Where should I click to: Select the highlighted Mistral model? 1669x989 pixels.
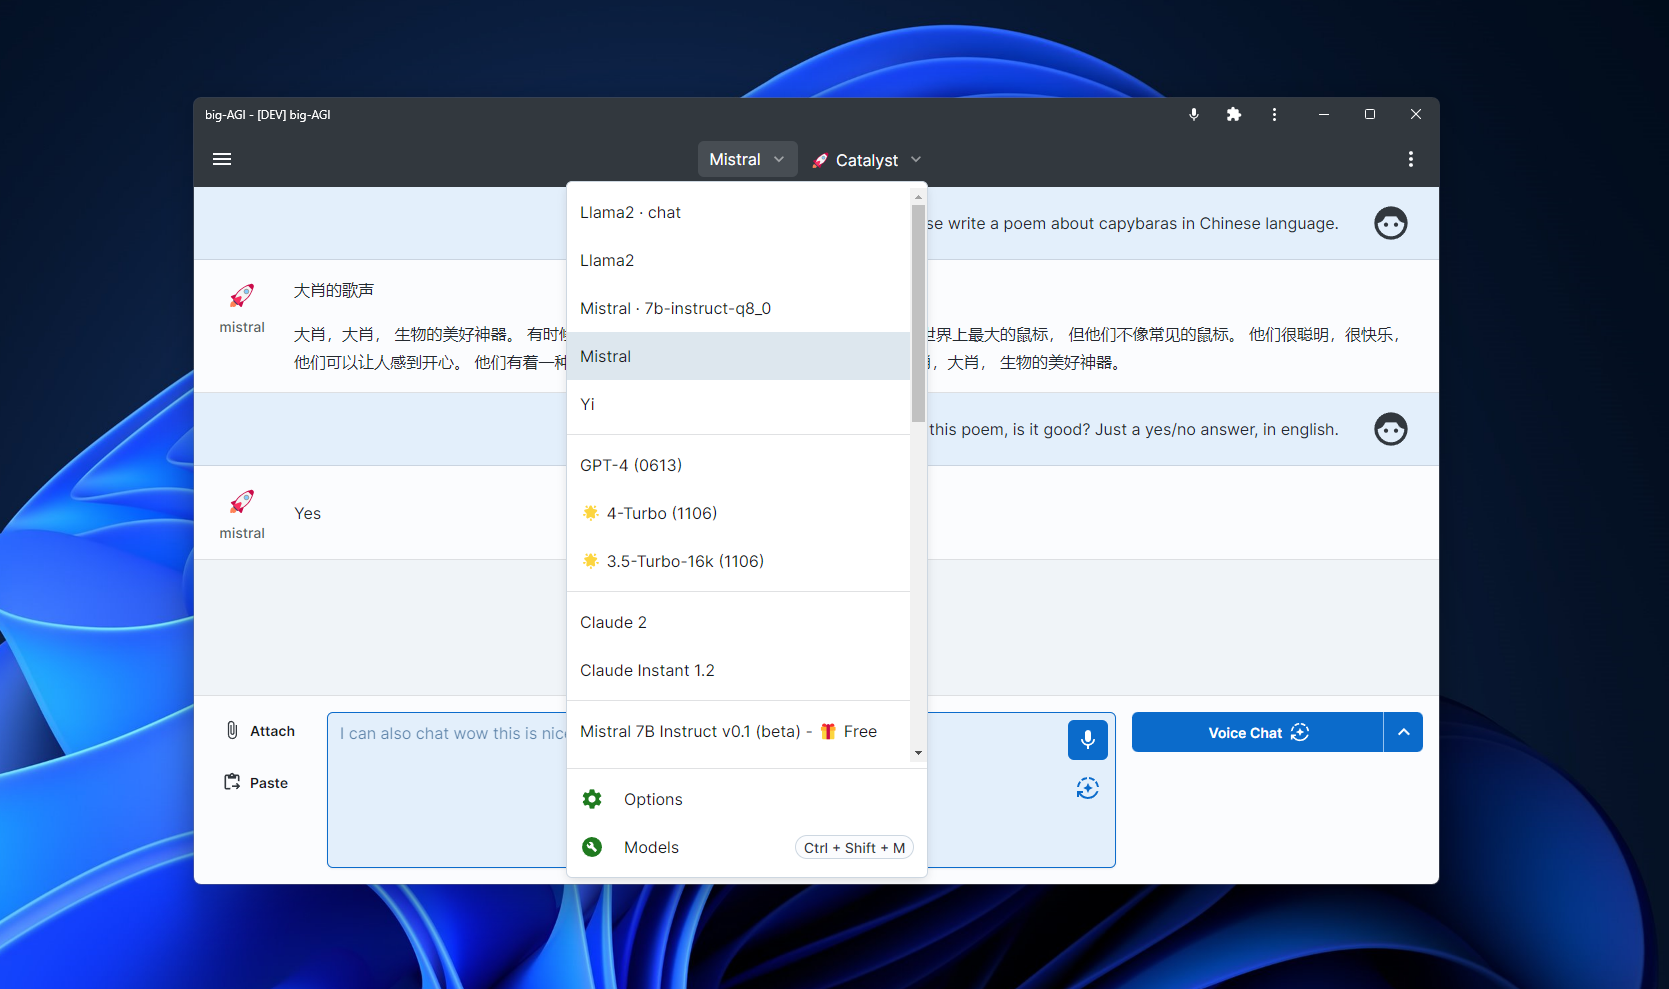[x=738, y=356]
